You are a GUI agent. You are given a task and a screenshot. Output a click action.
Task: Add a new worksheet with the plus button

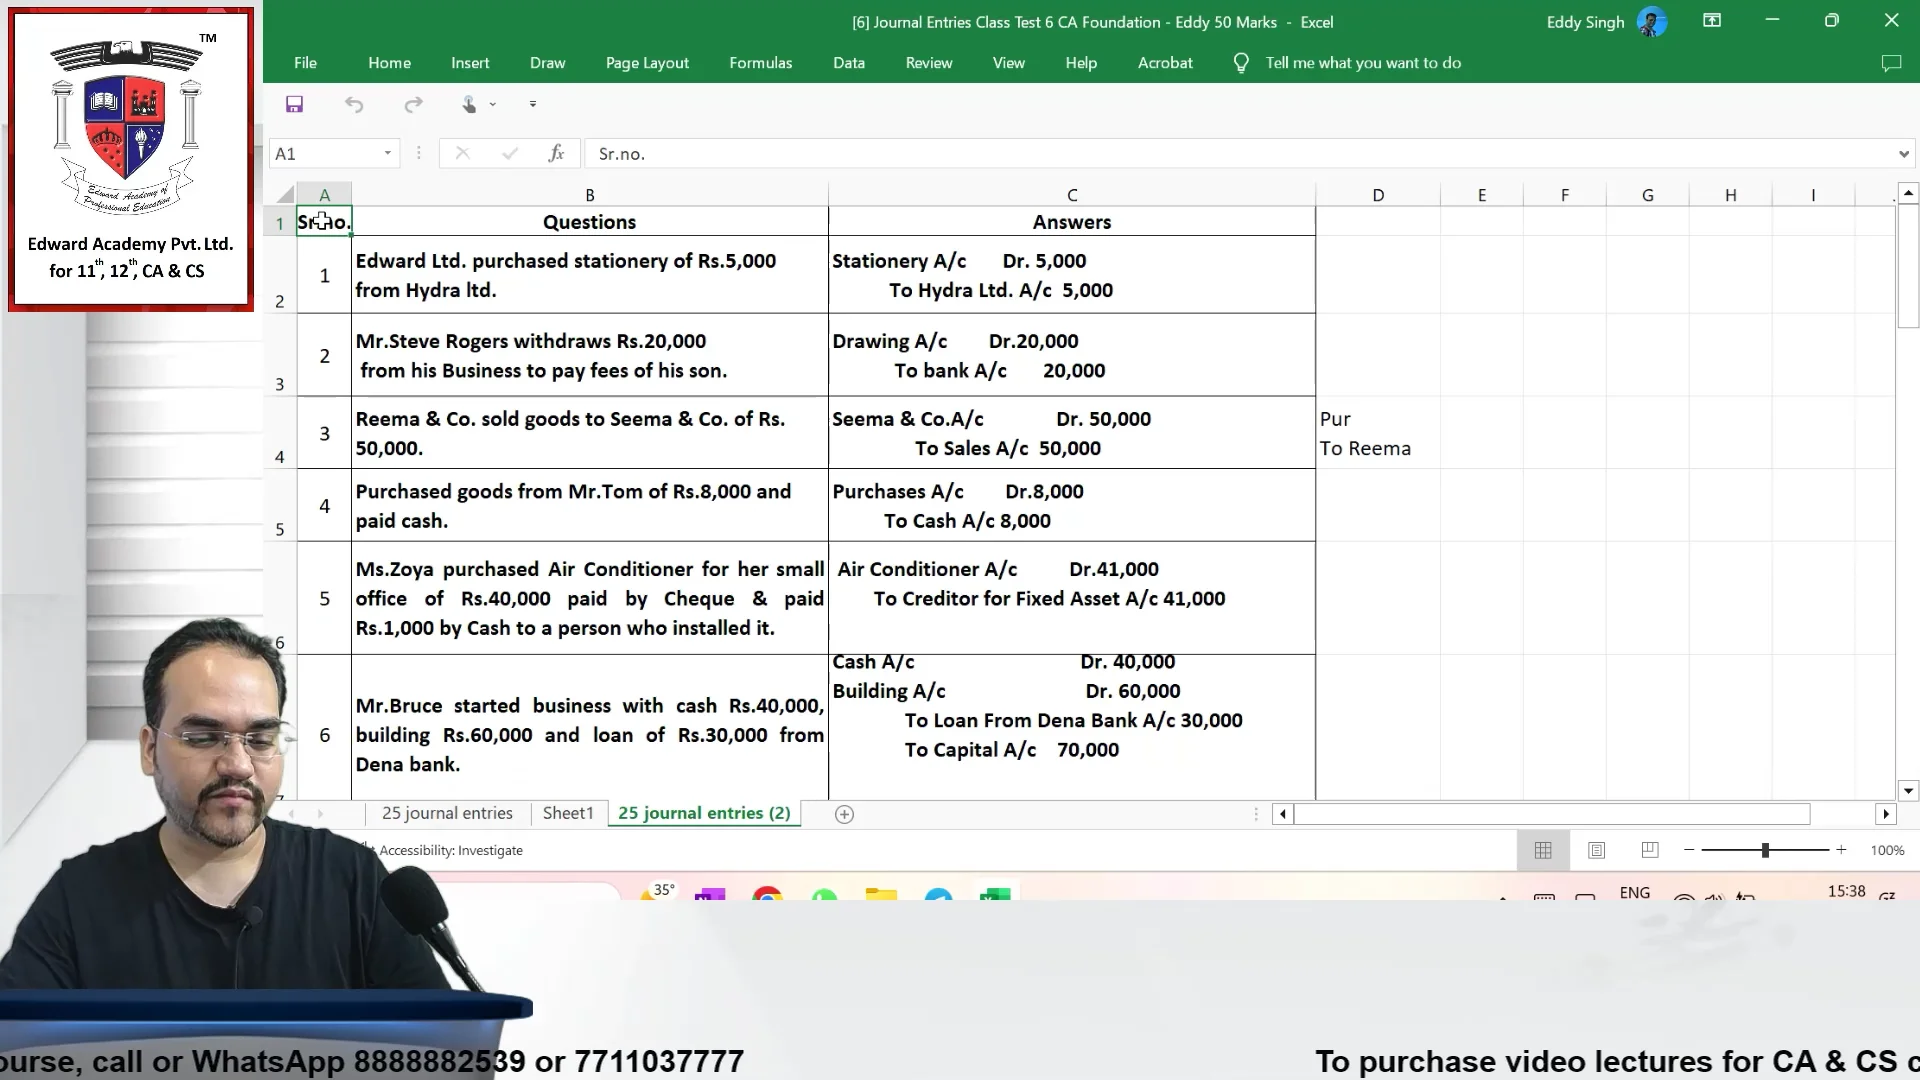click(x=843, y=814)
